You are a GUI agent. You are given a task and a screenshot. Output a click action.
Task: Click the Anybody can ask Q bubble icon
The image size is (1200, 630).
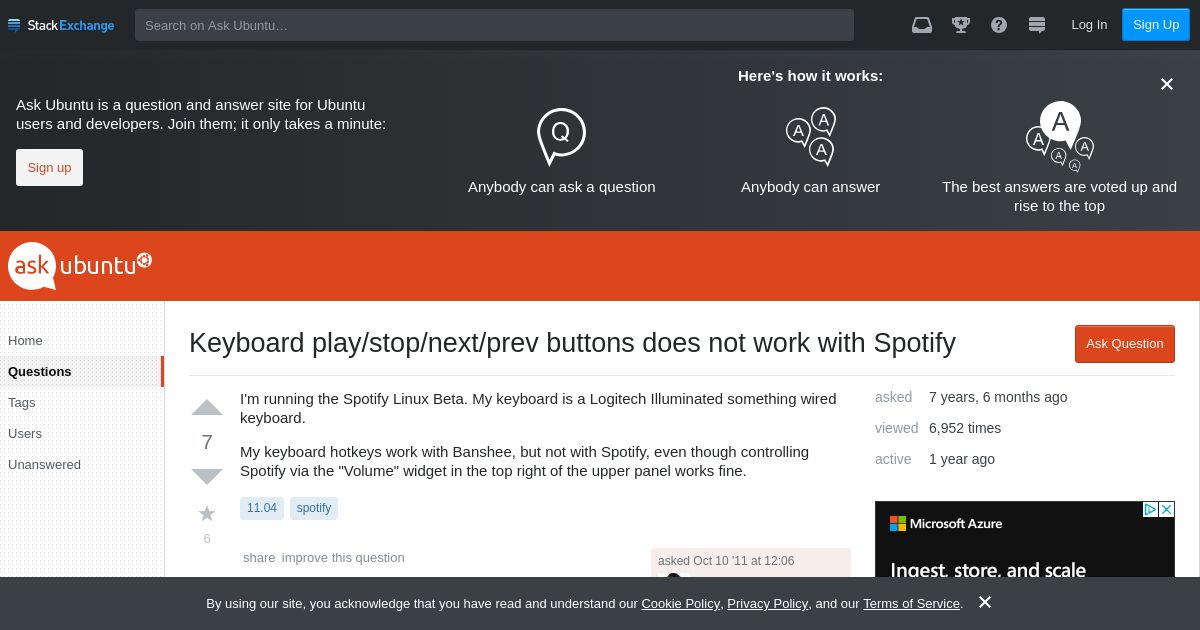click(561, 136)
